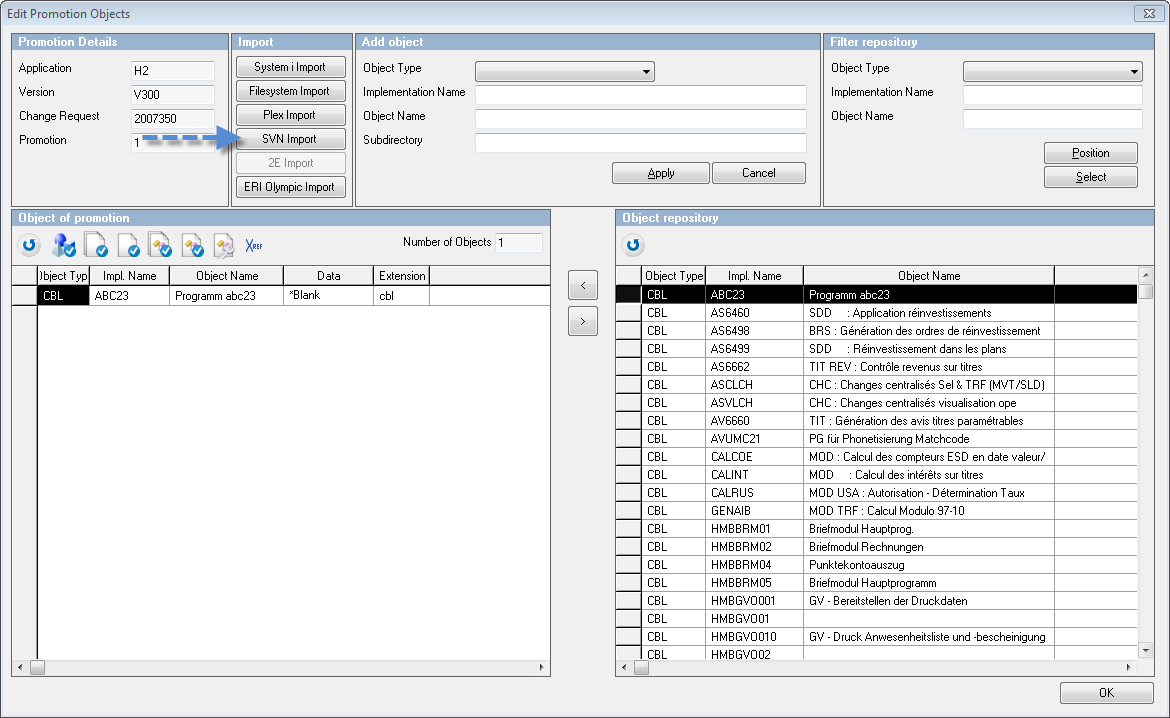The height and width of the screenshot is (718, 1170).
Task: Click the Number of Objects field
Action: [x=519, y=243]
